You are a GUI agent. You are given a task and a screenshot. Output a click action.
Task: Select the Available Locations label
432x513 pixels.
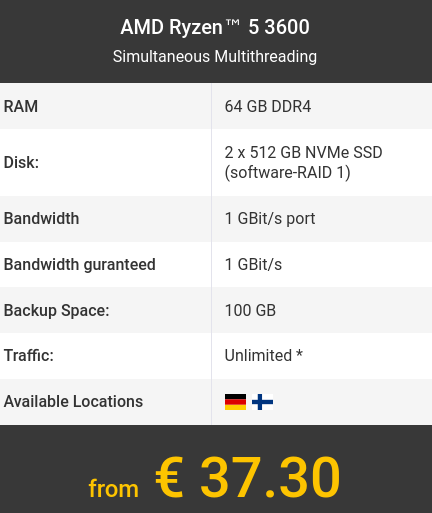click(73, 401)
